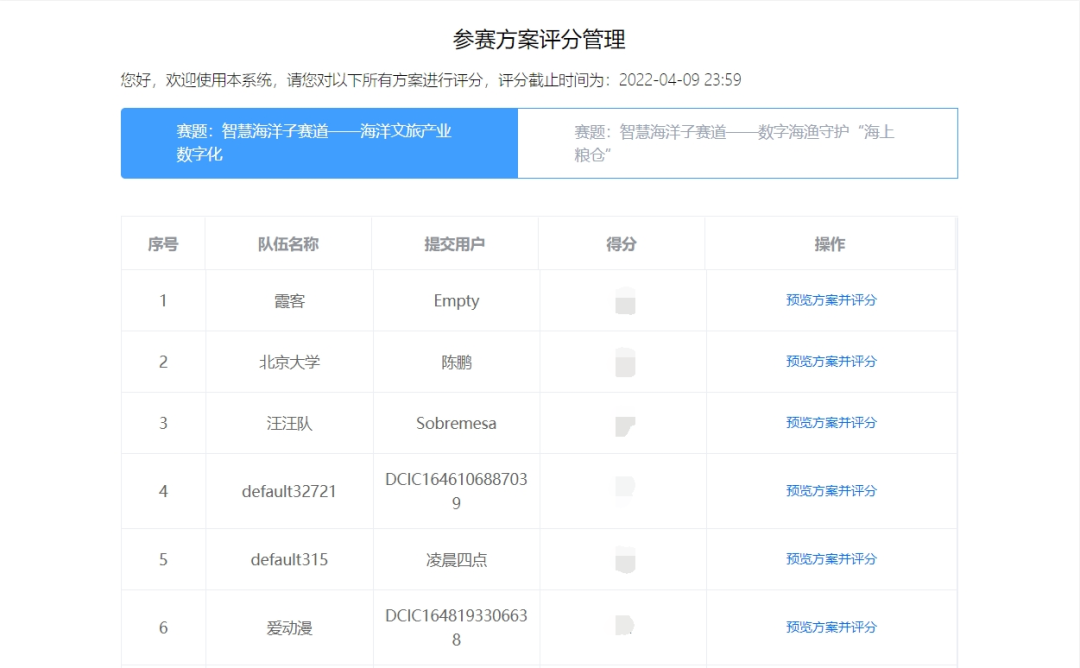The height and width of the screenshot is (668, 1080).
Task: Click the submitting user DCIC1648193306638
Action: pos(456,627)
